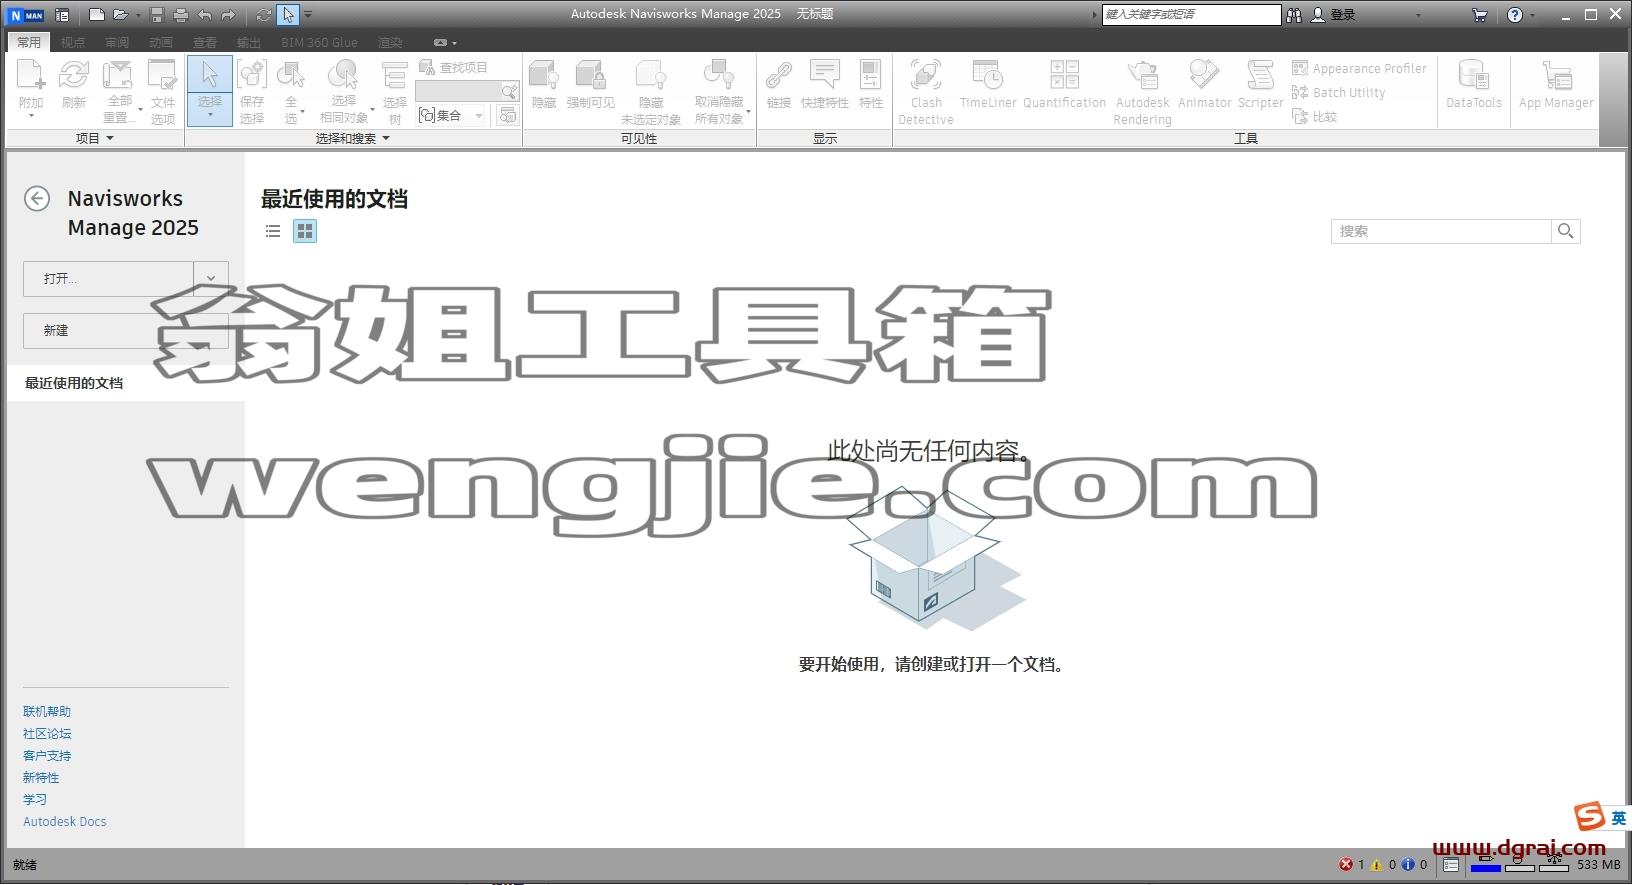
Task: Click the Select cursor icon in quick access toolbar
Action: point(288,15)
